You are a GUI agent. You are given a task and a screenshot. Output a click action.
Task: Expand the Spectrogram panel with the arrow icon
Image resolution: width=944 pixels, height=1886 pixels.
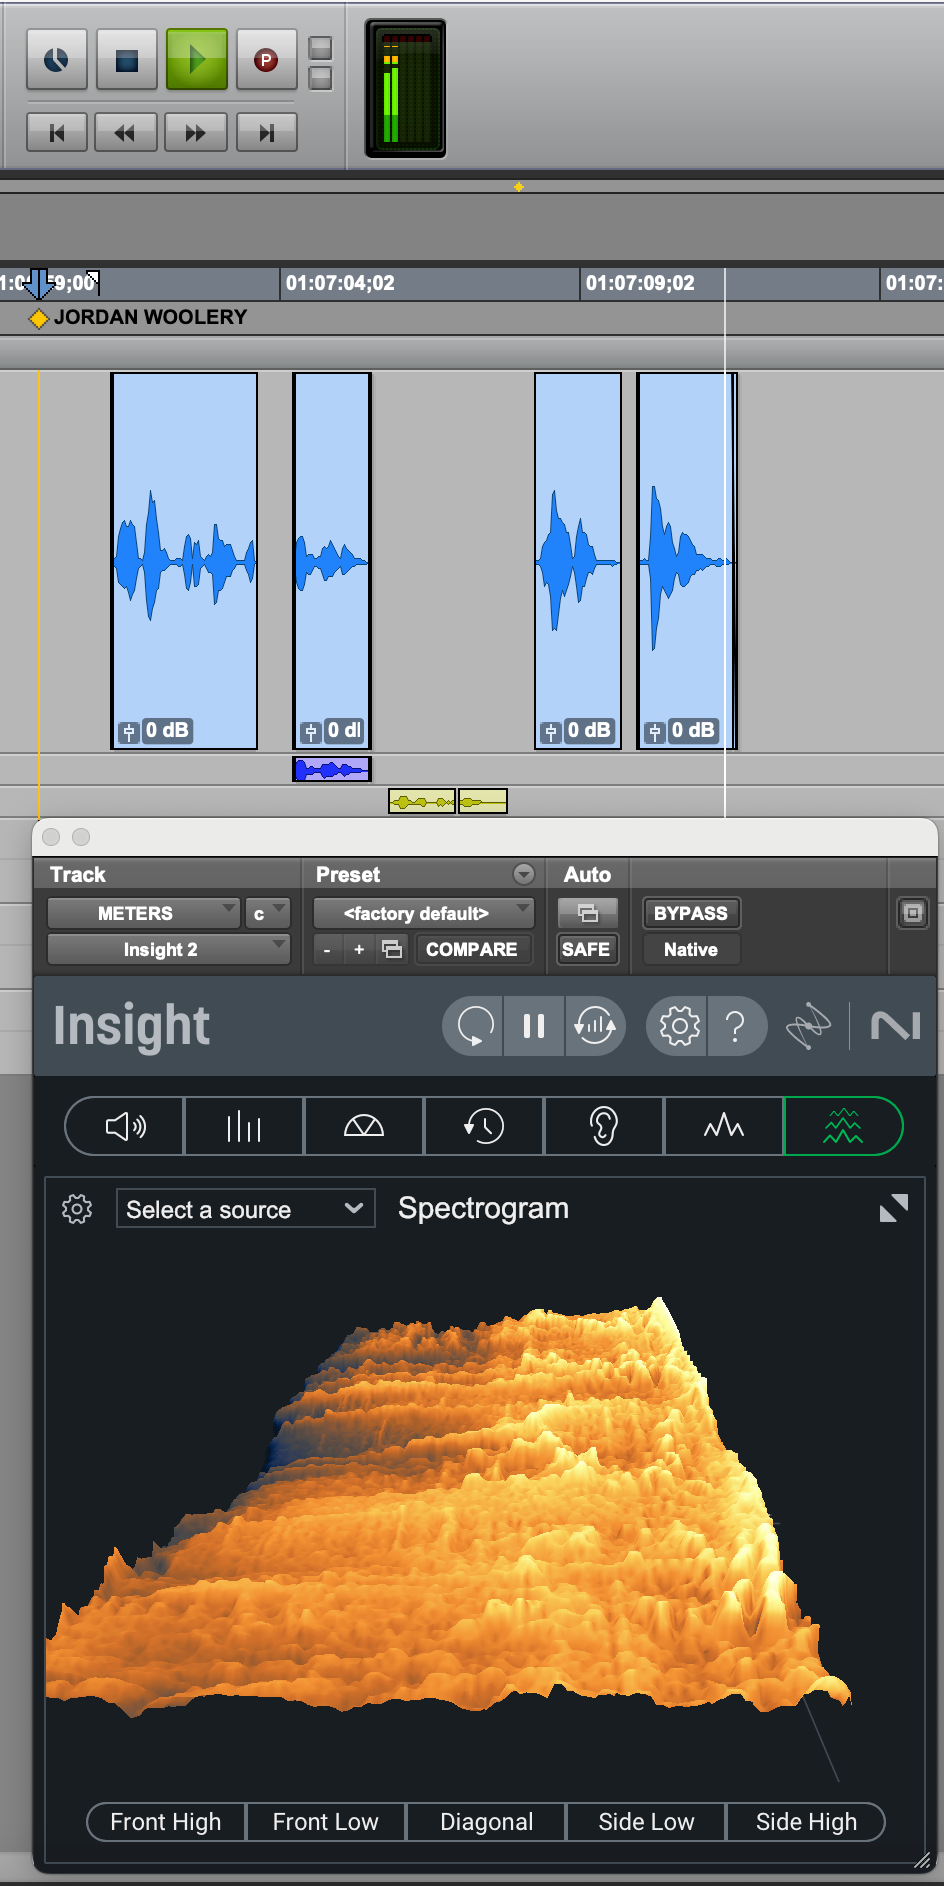893,1209
